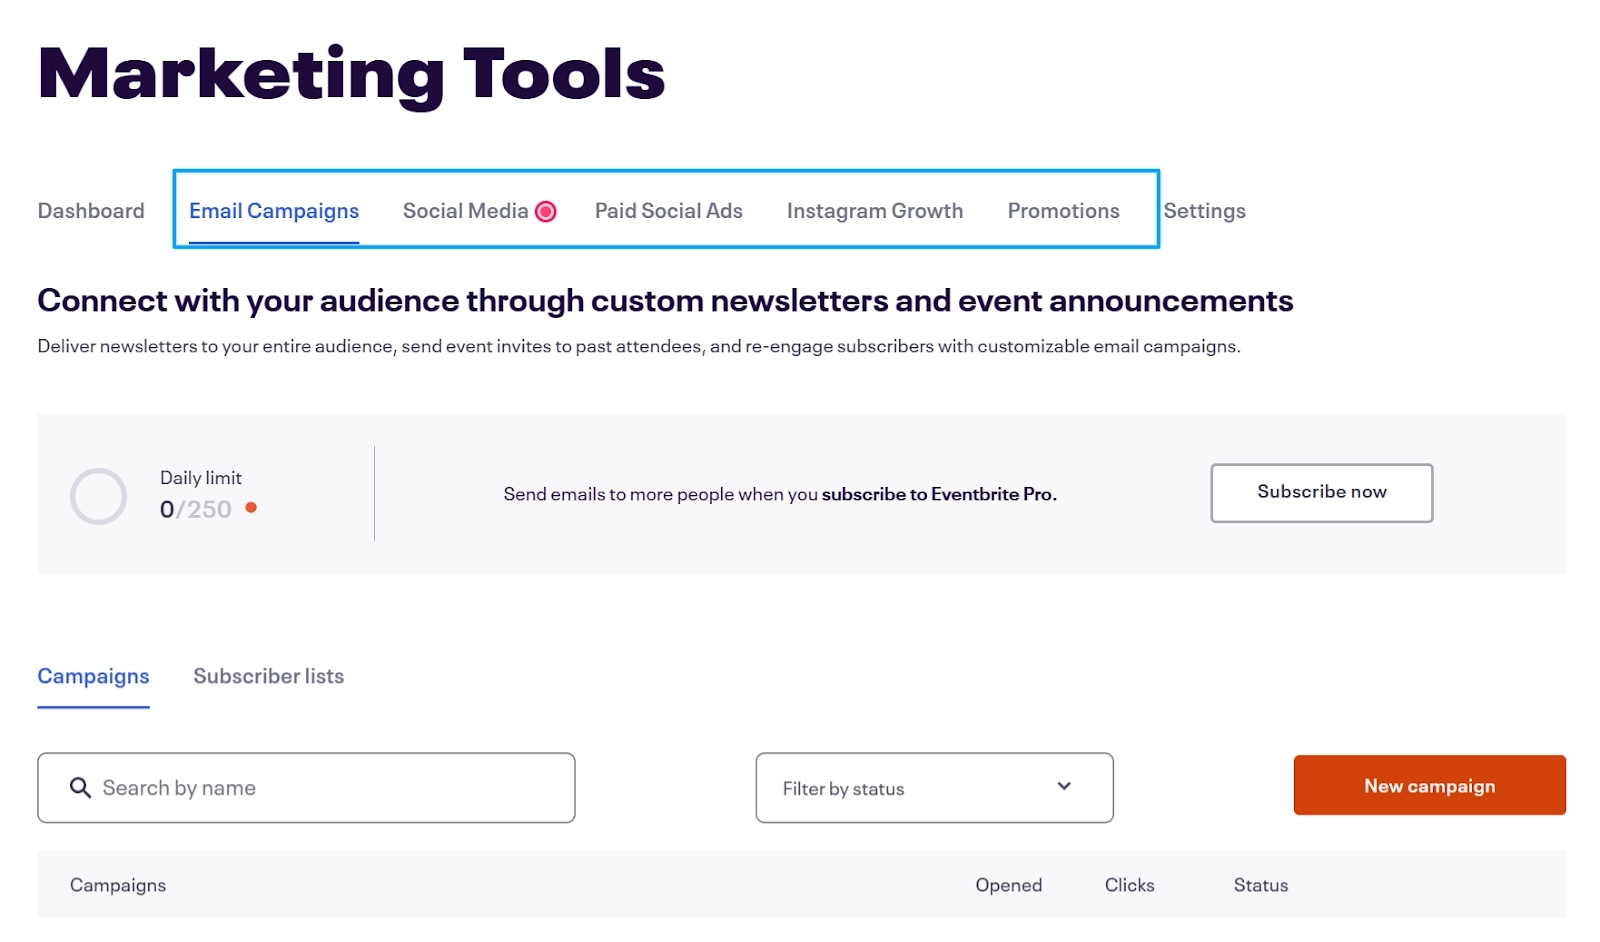Open the Filter by status dropdown
Screen dimensions: 1600x942
[x=934, y=788]
